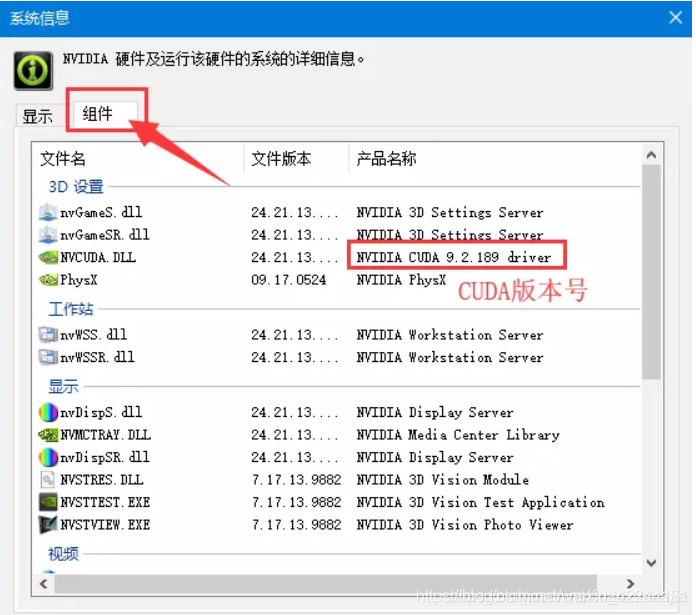Click the NVSTVIEW.EXE icon
Image resolution: width=696 pixels, height=615 pixels.
(x=48, y=524)
